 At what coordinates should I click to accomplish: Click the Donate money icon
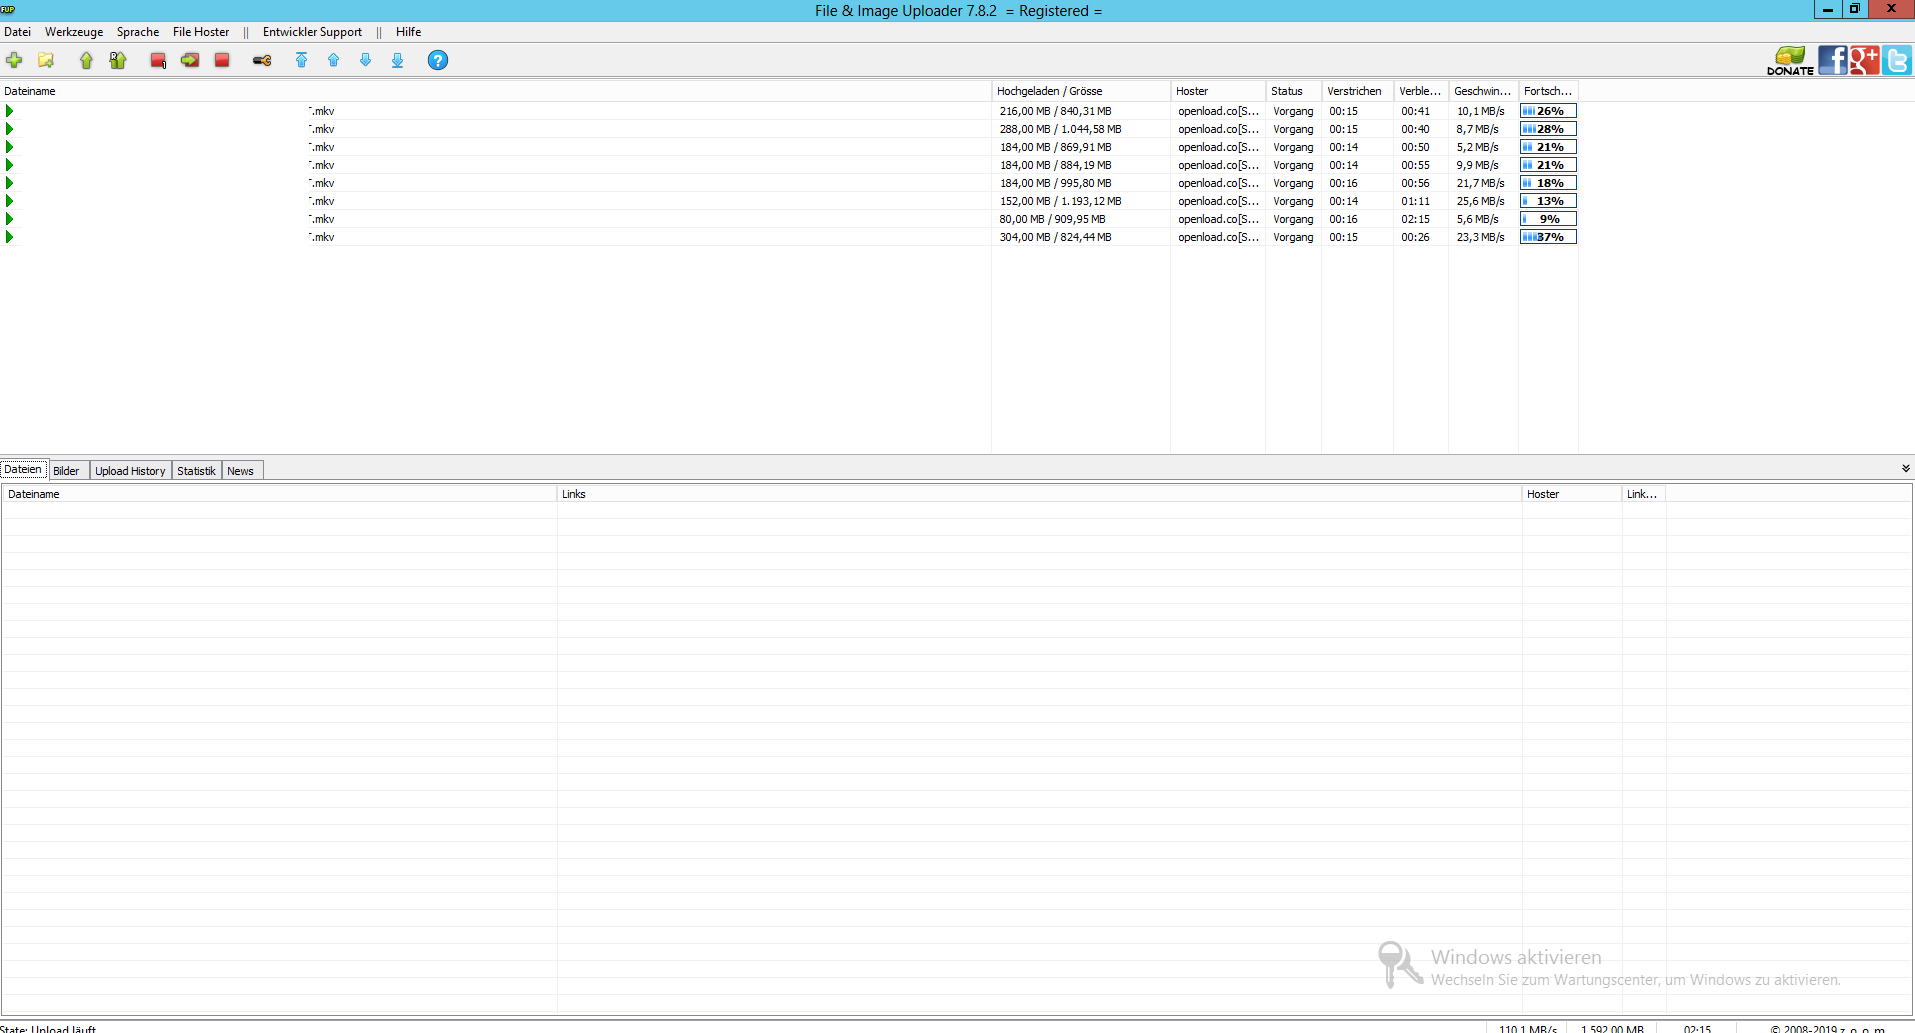(1790, 60)
